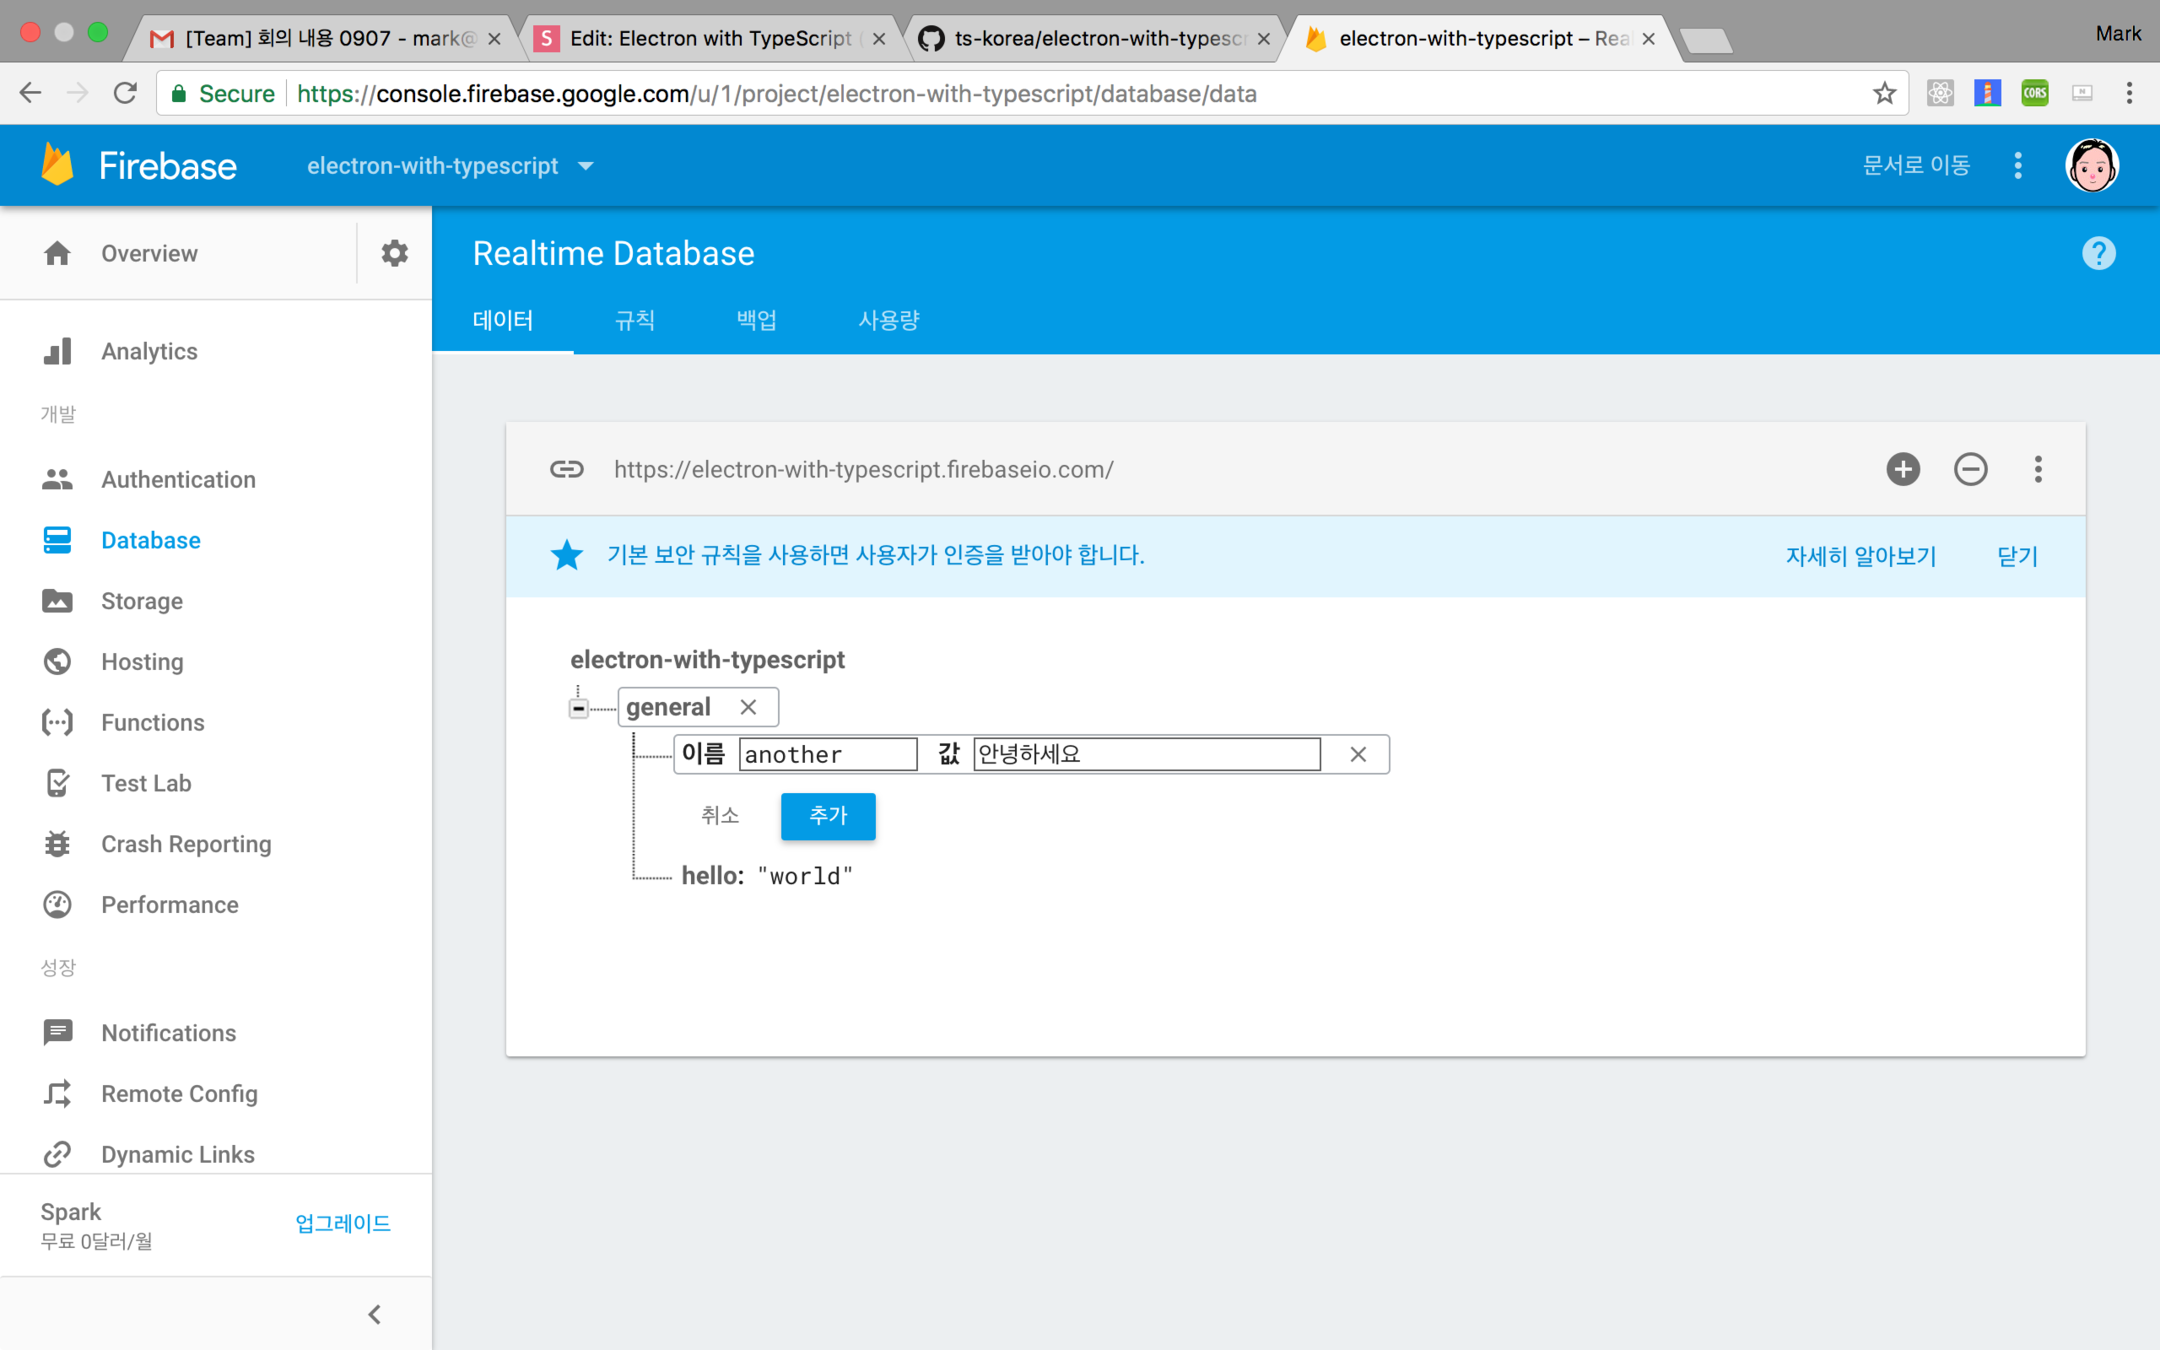Screen dimensions: 2160x1350
Task: Remove the new child row with X
Action: [1357, 754]
